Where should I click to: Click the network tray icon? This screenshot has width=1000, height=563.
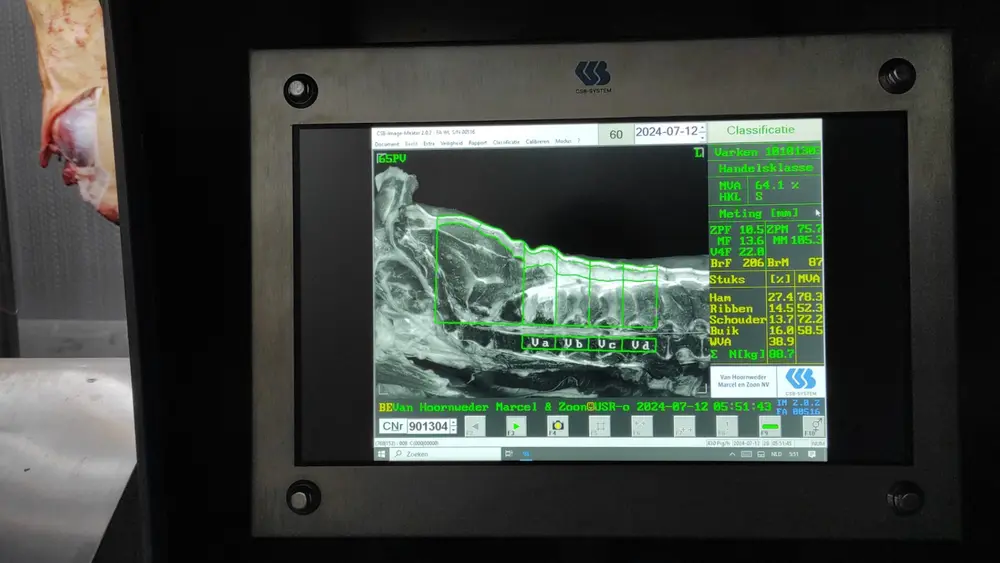[761, 454]
